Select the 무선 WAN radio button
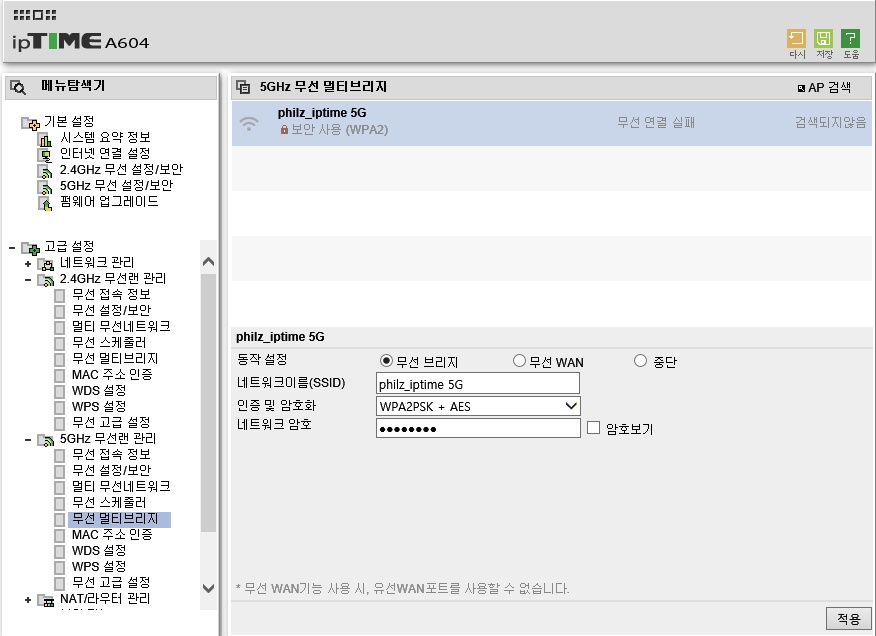876x636 pixels. pos(519,361)
